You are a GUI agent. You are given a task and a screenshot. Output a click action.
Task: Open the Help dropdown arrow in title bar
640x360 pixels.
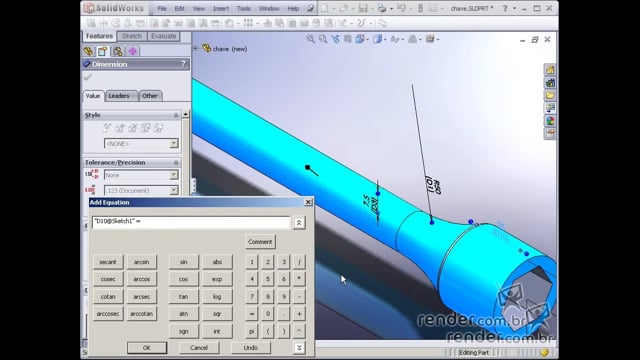coord(515,8)
